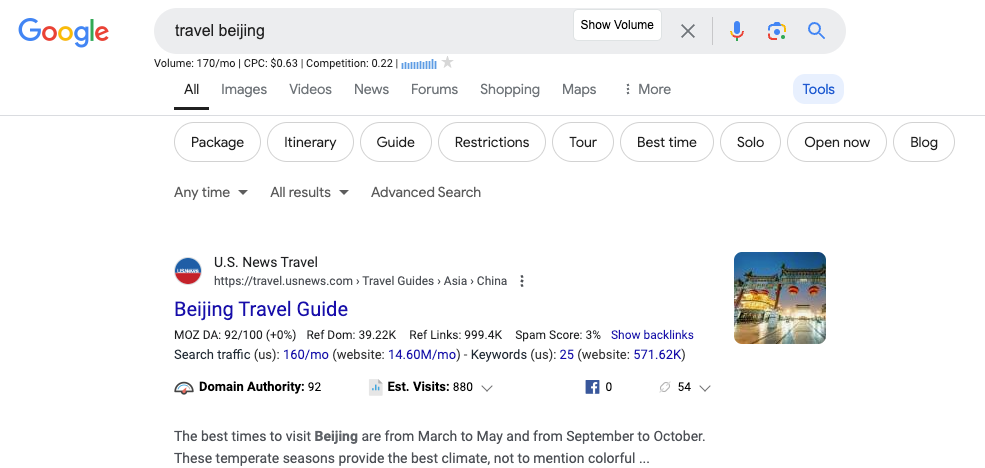
Task: Click the backlink chain icon near 54
Action: coord(665,387)
